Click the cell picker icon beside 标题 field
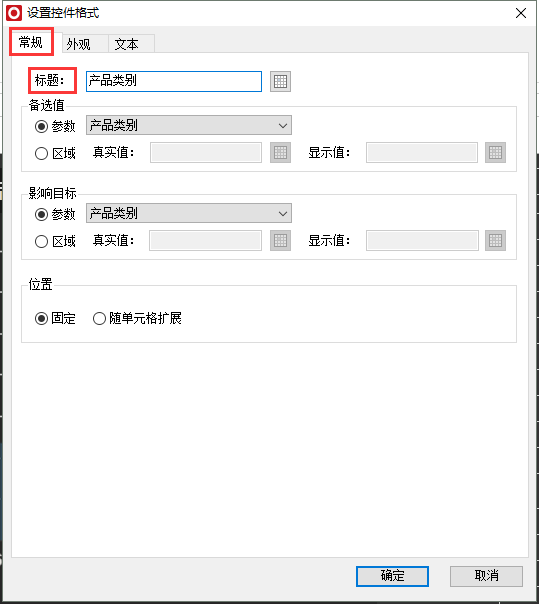The width and height of the screenshot is (539, 604). click(x=280, y=81)
